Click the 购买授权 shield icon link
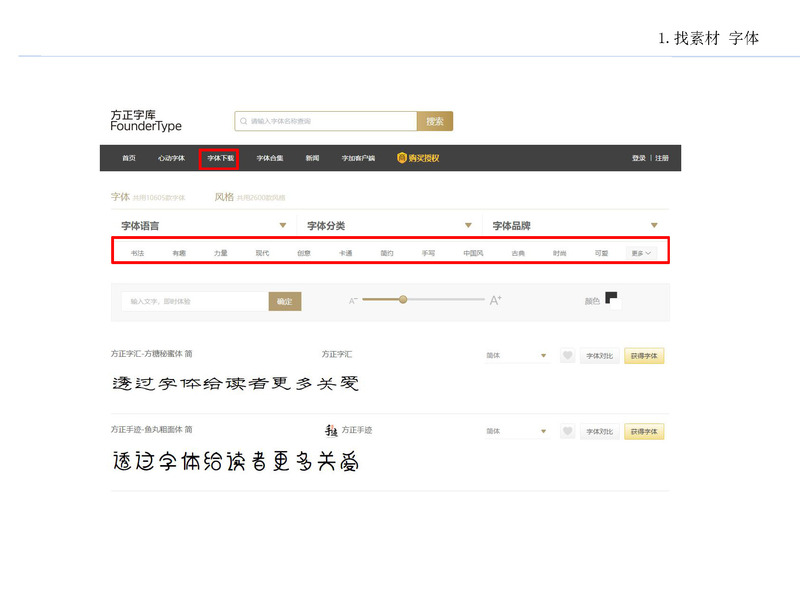Image resolution: width=800 pixels, height=600 pixels. click(418, 158)
